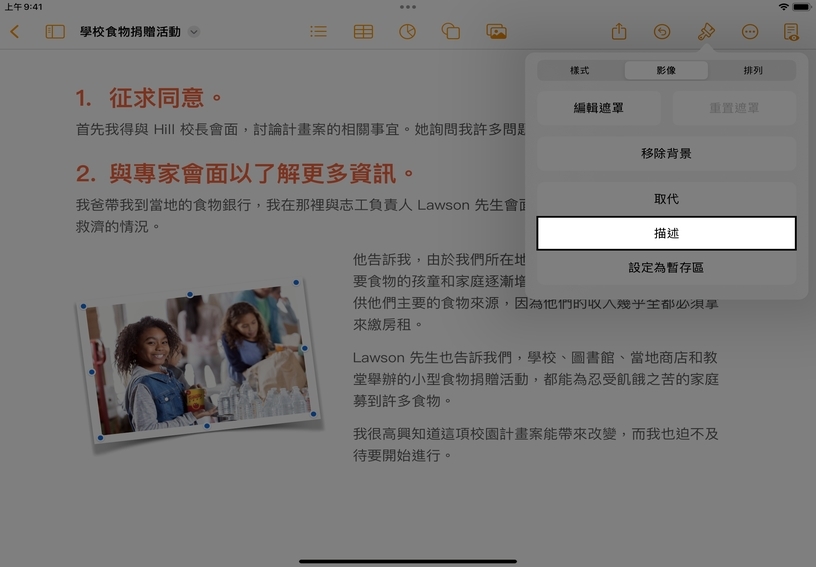Open the shapes insert icon
Image resolution: width=816 pixels, height=567 pixels.
point(451,32)
